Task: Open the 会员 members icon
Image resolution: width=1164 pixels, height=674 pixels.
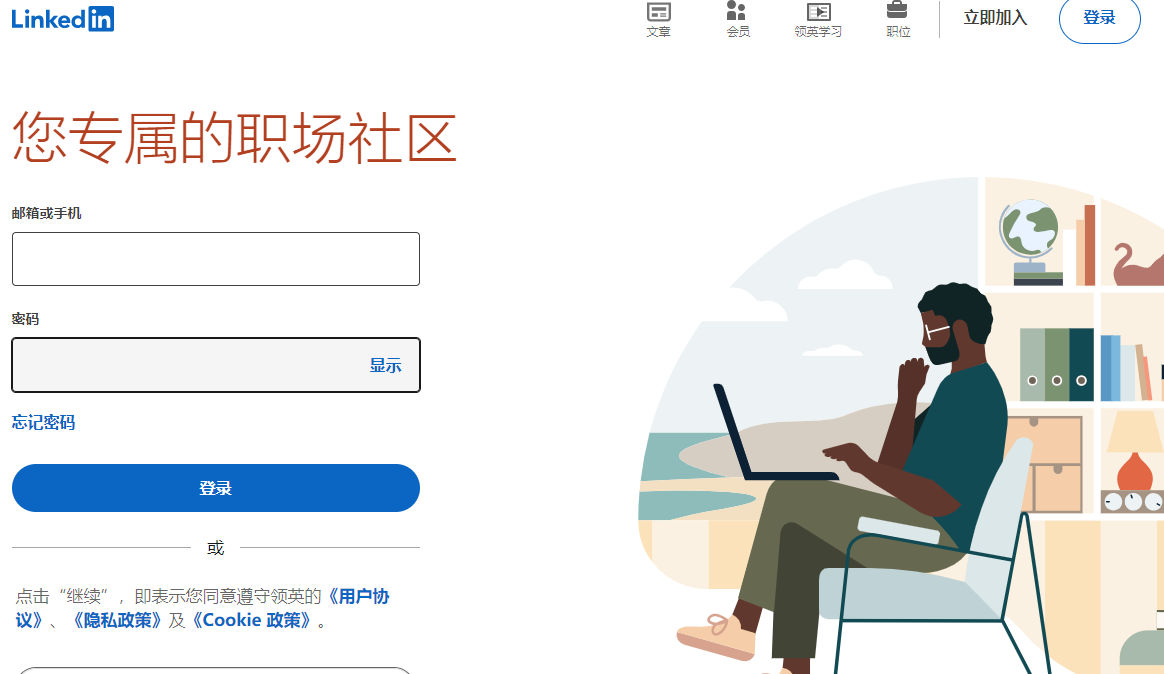Action: 737,20
